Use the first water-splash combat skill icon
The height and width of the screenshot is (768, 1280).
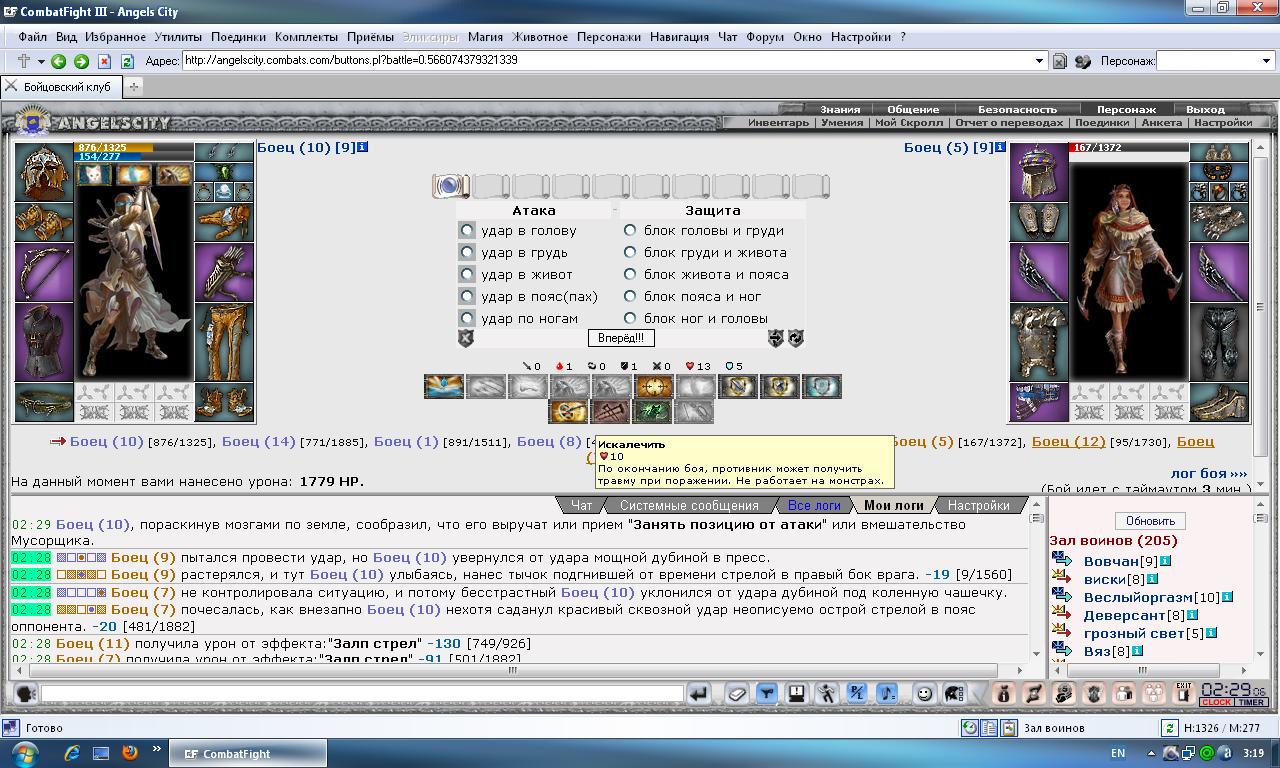pyautogui.click(x=443, y=386)
